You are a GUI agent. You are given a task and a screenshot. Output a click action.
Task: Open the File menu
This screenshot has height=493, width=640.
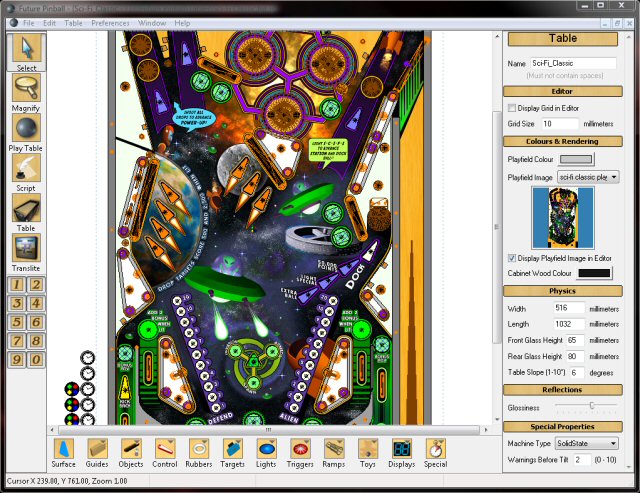[x=29, y=23]
